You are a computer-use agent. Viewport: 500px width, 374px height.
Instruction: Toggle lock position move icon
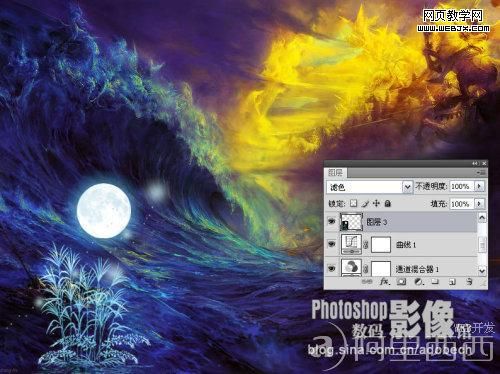(x=376, y=203)
